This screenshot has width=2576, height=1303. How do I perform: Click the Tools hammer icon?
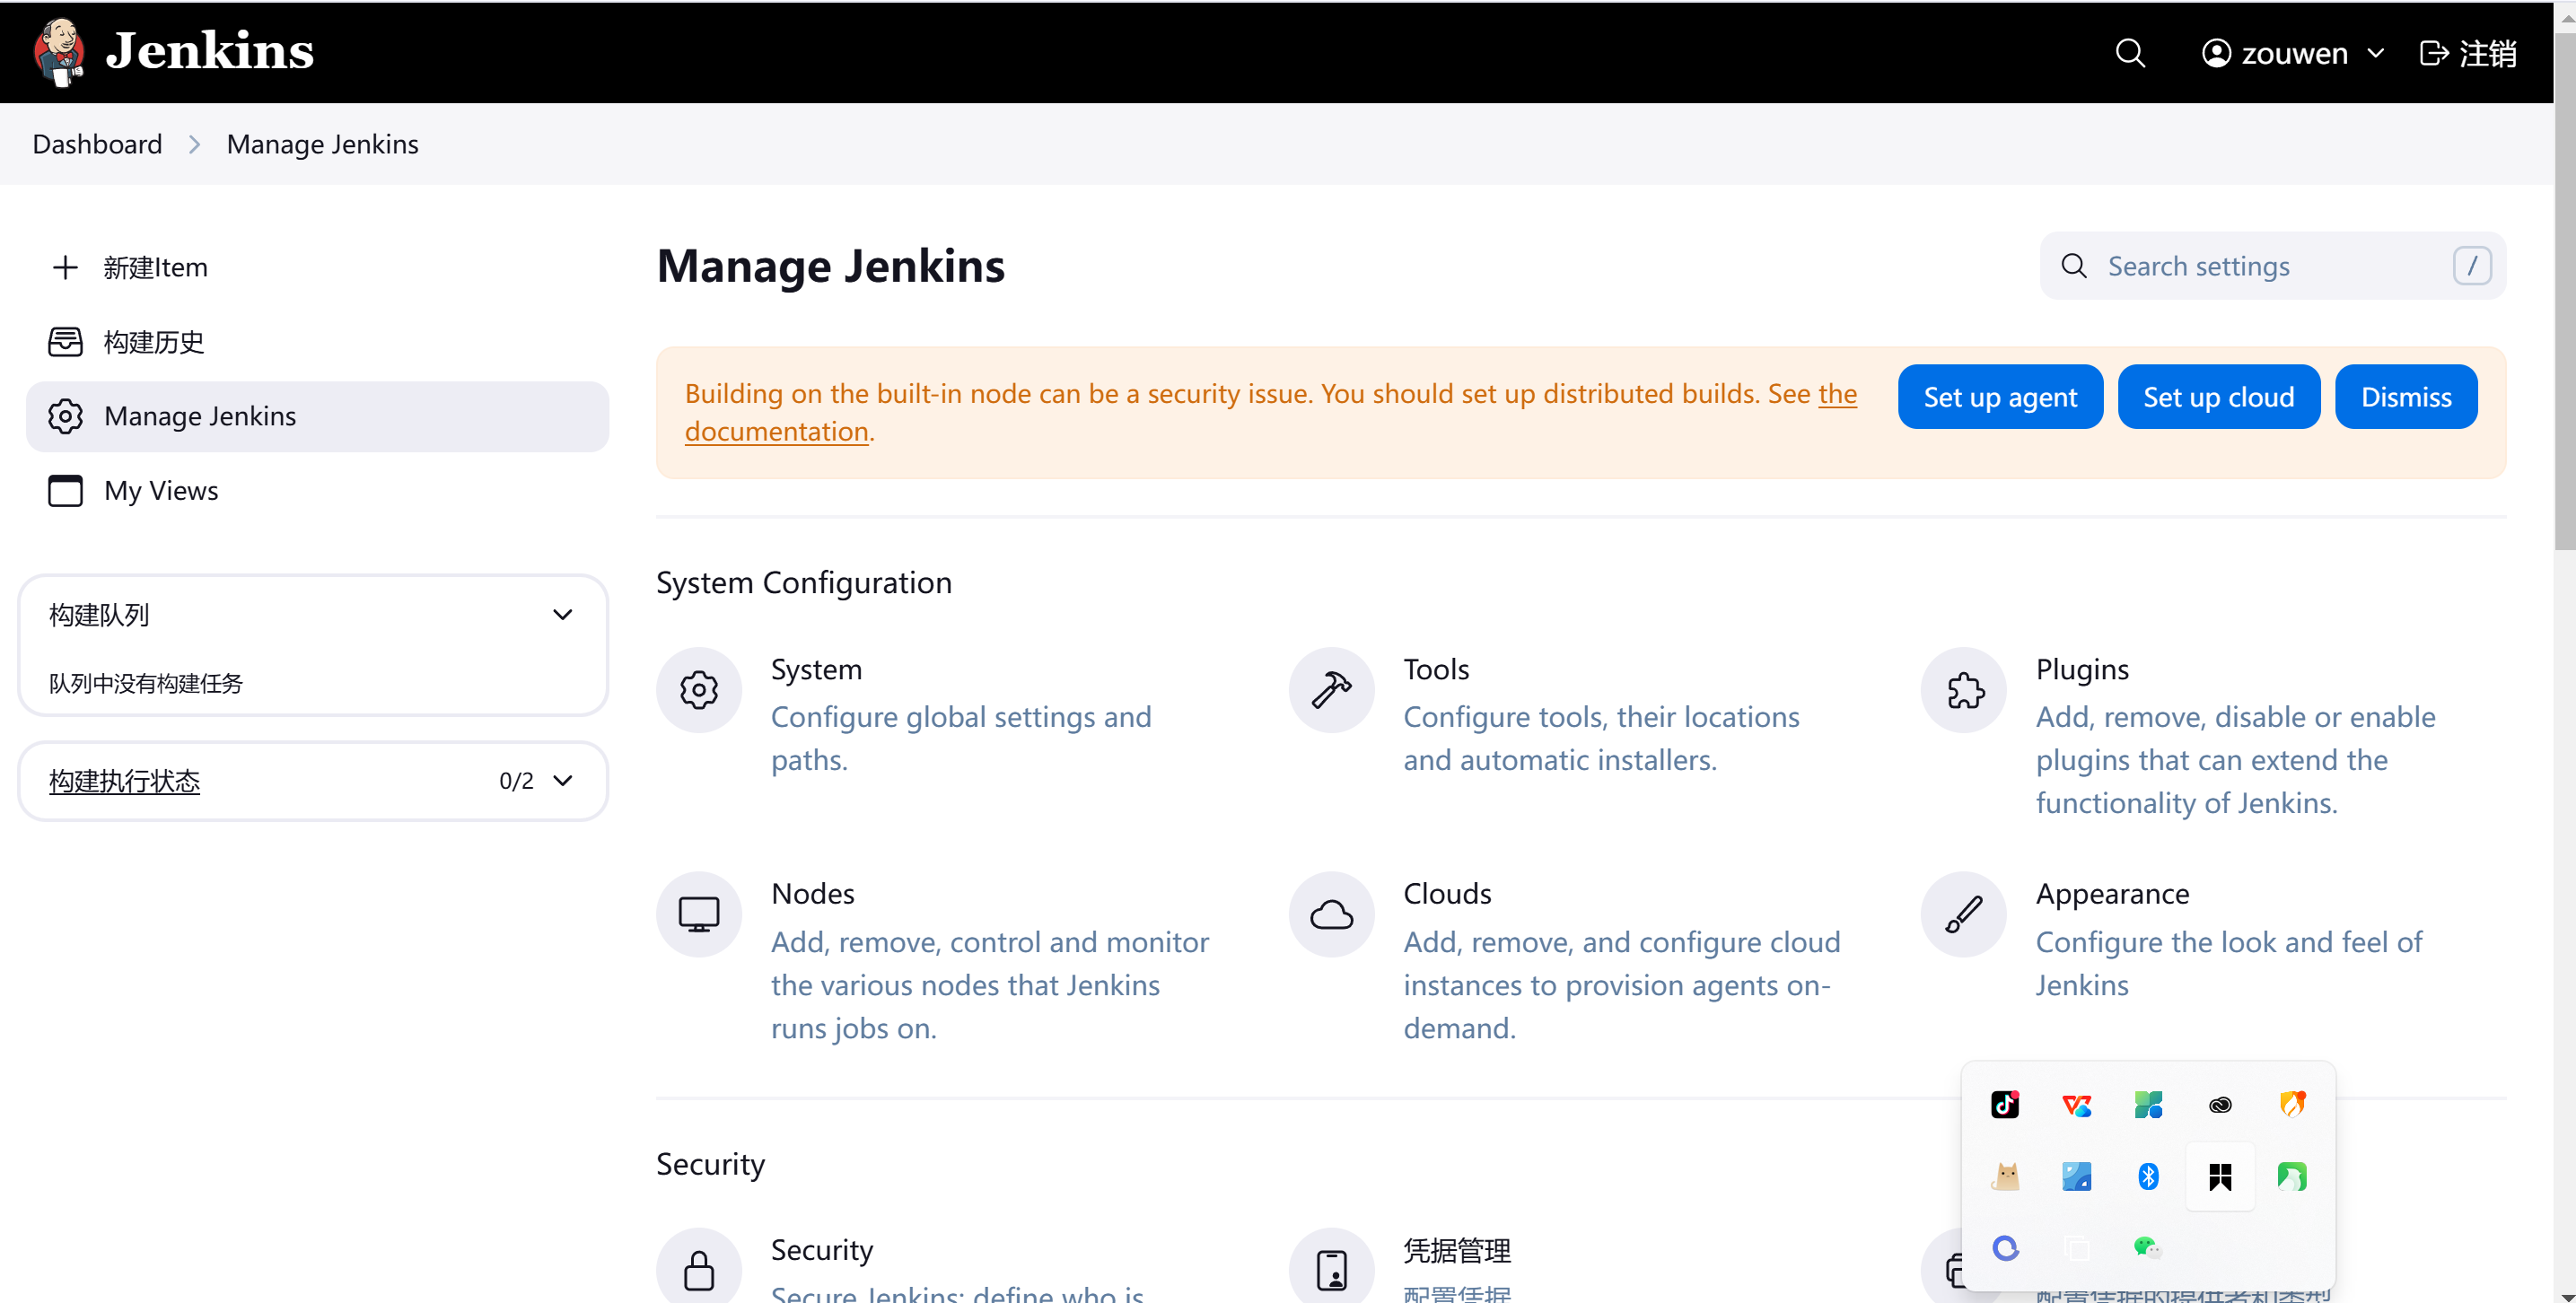(x=1331, y=690)
